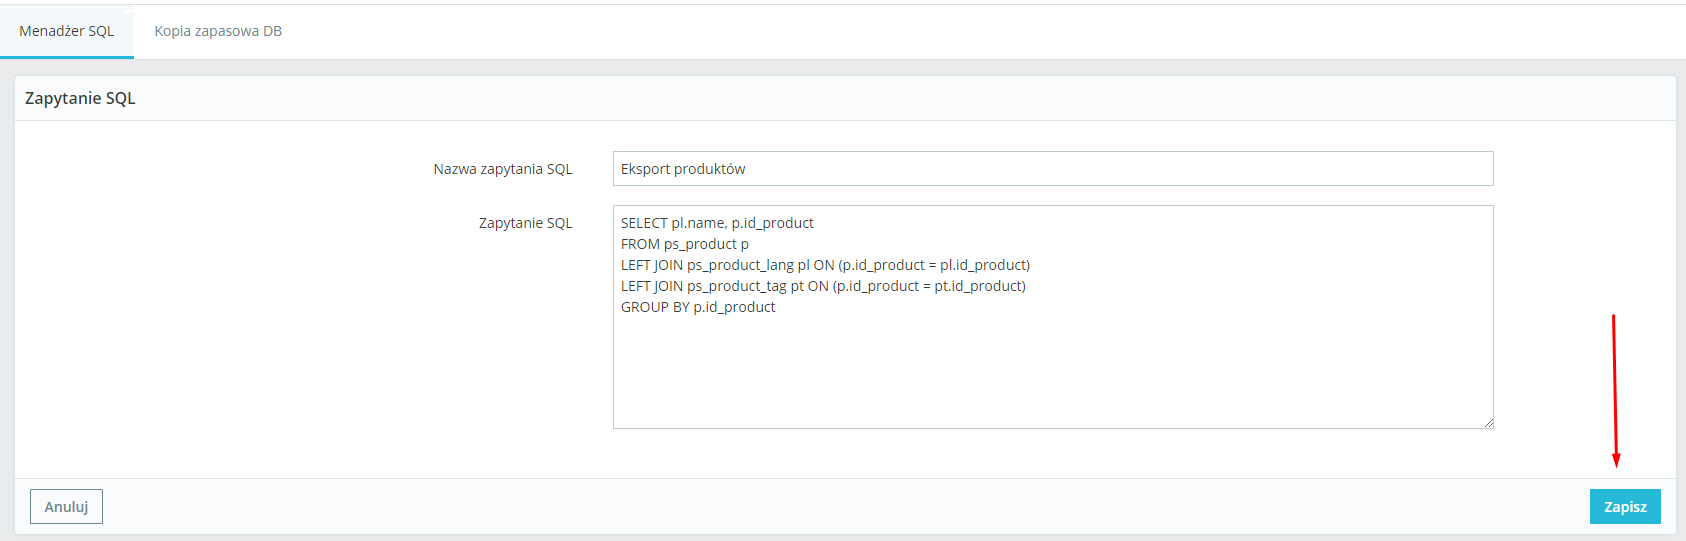
Task: Open the Kopia zapasowa DB tab
Action: (218, 31)
